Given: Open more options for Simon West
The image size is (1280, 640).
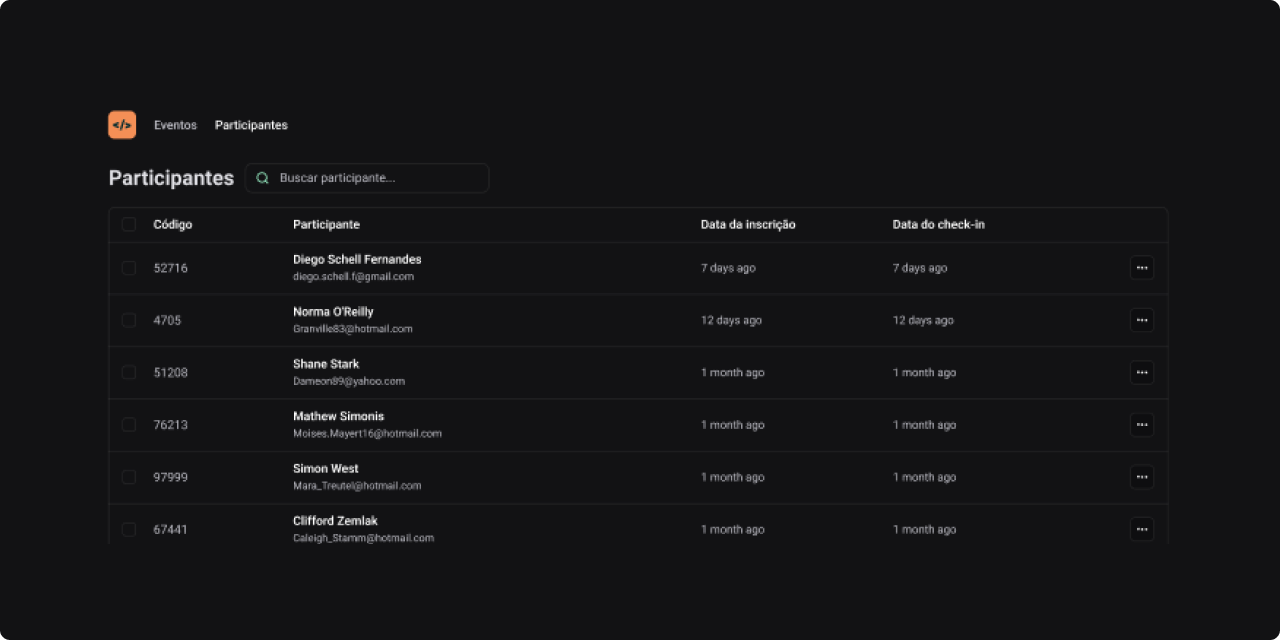Looking at the screenshot, I should (x=1141, y=477).
